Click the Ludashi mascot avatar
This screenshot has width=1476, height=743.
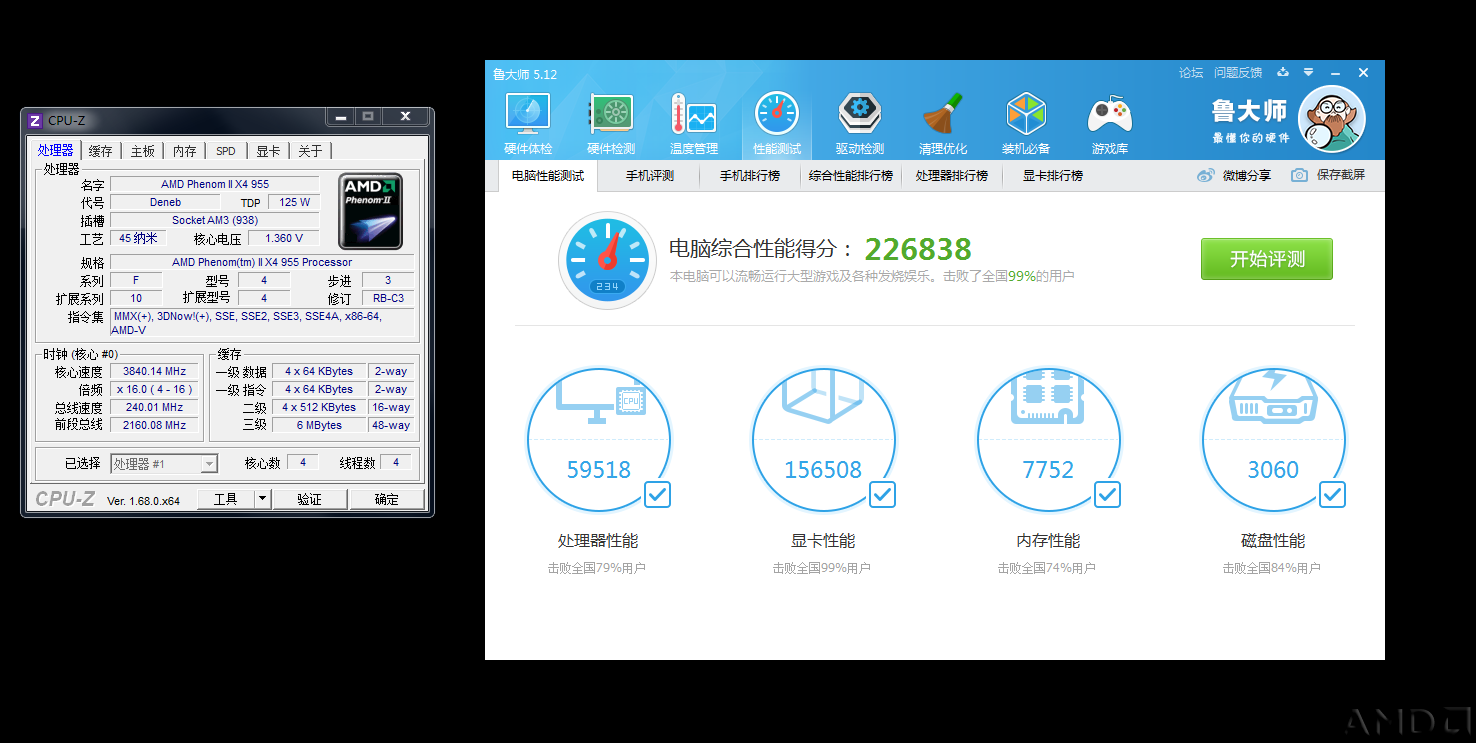(x=1331, y=119)
